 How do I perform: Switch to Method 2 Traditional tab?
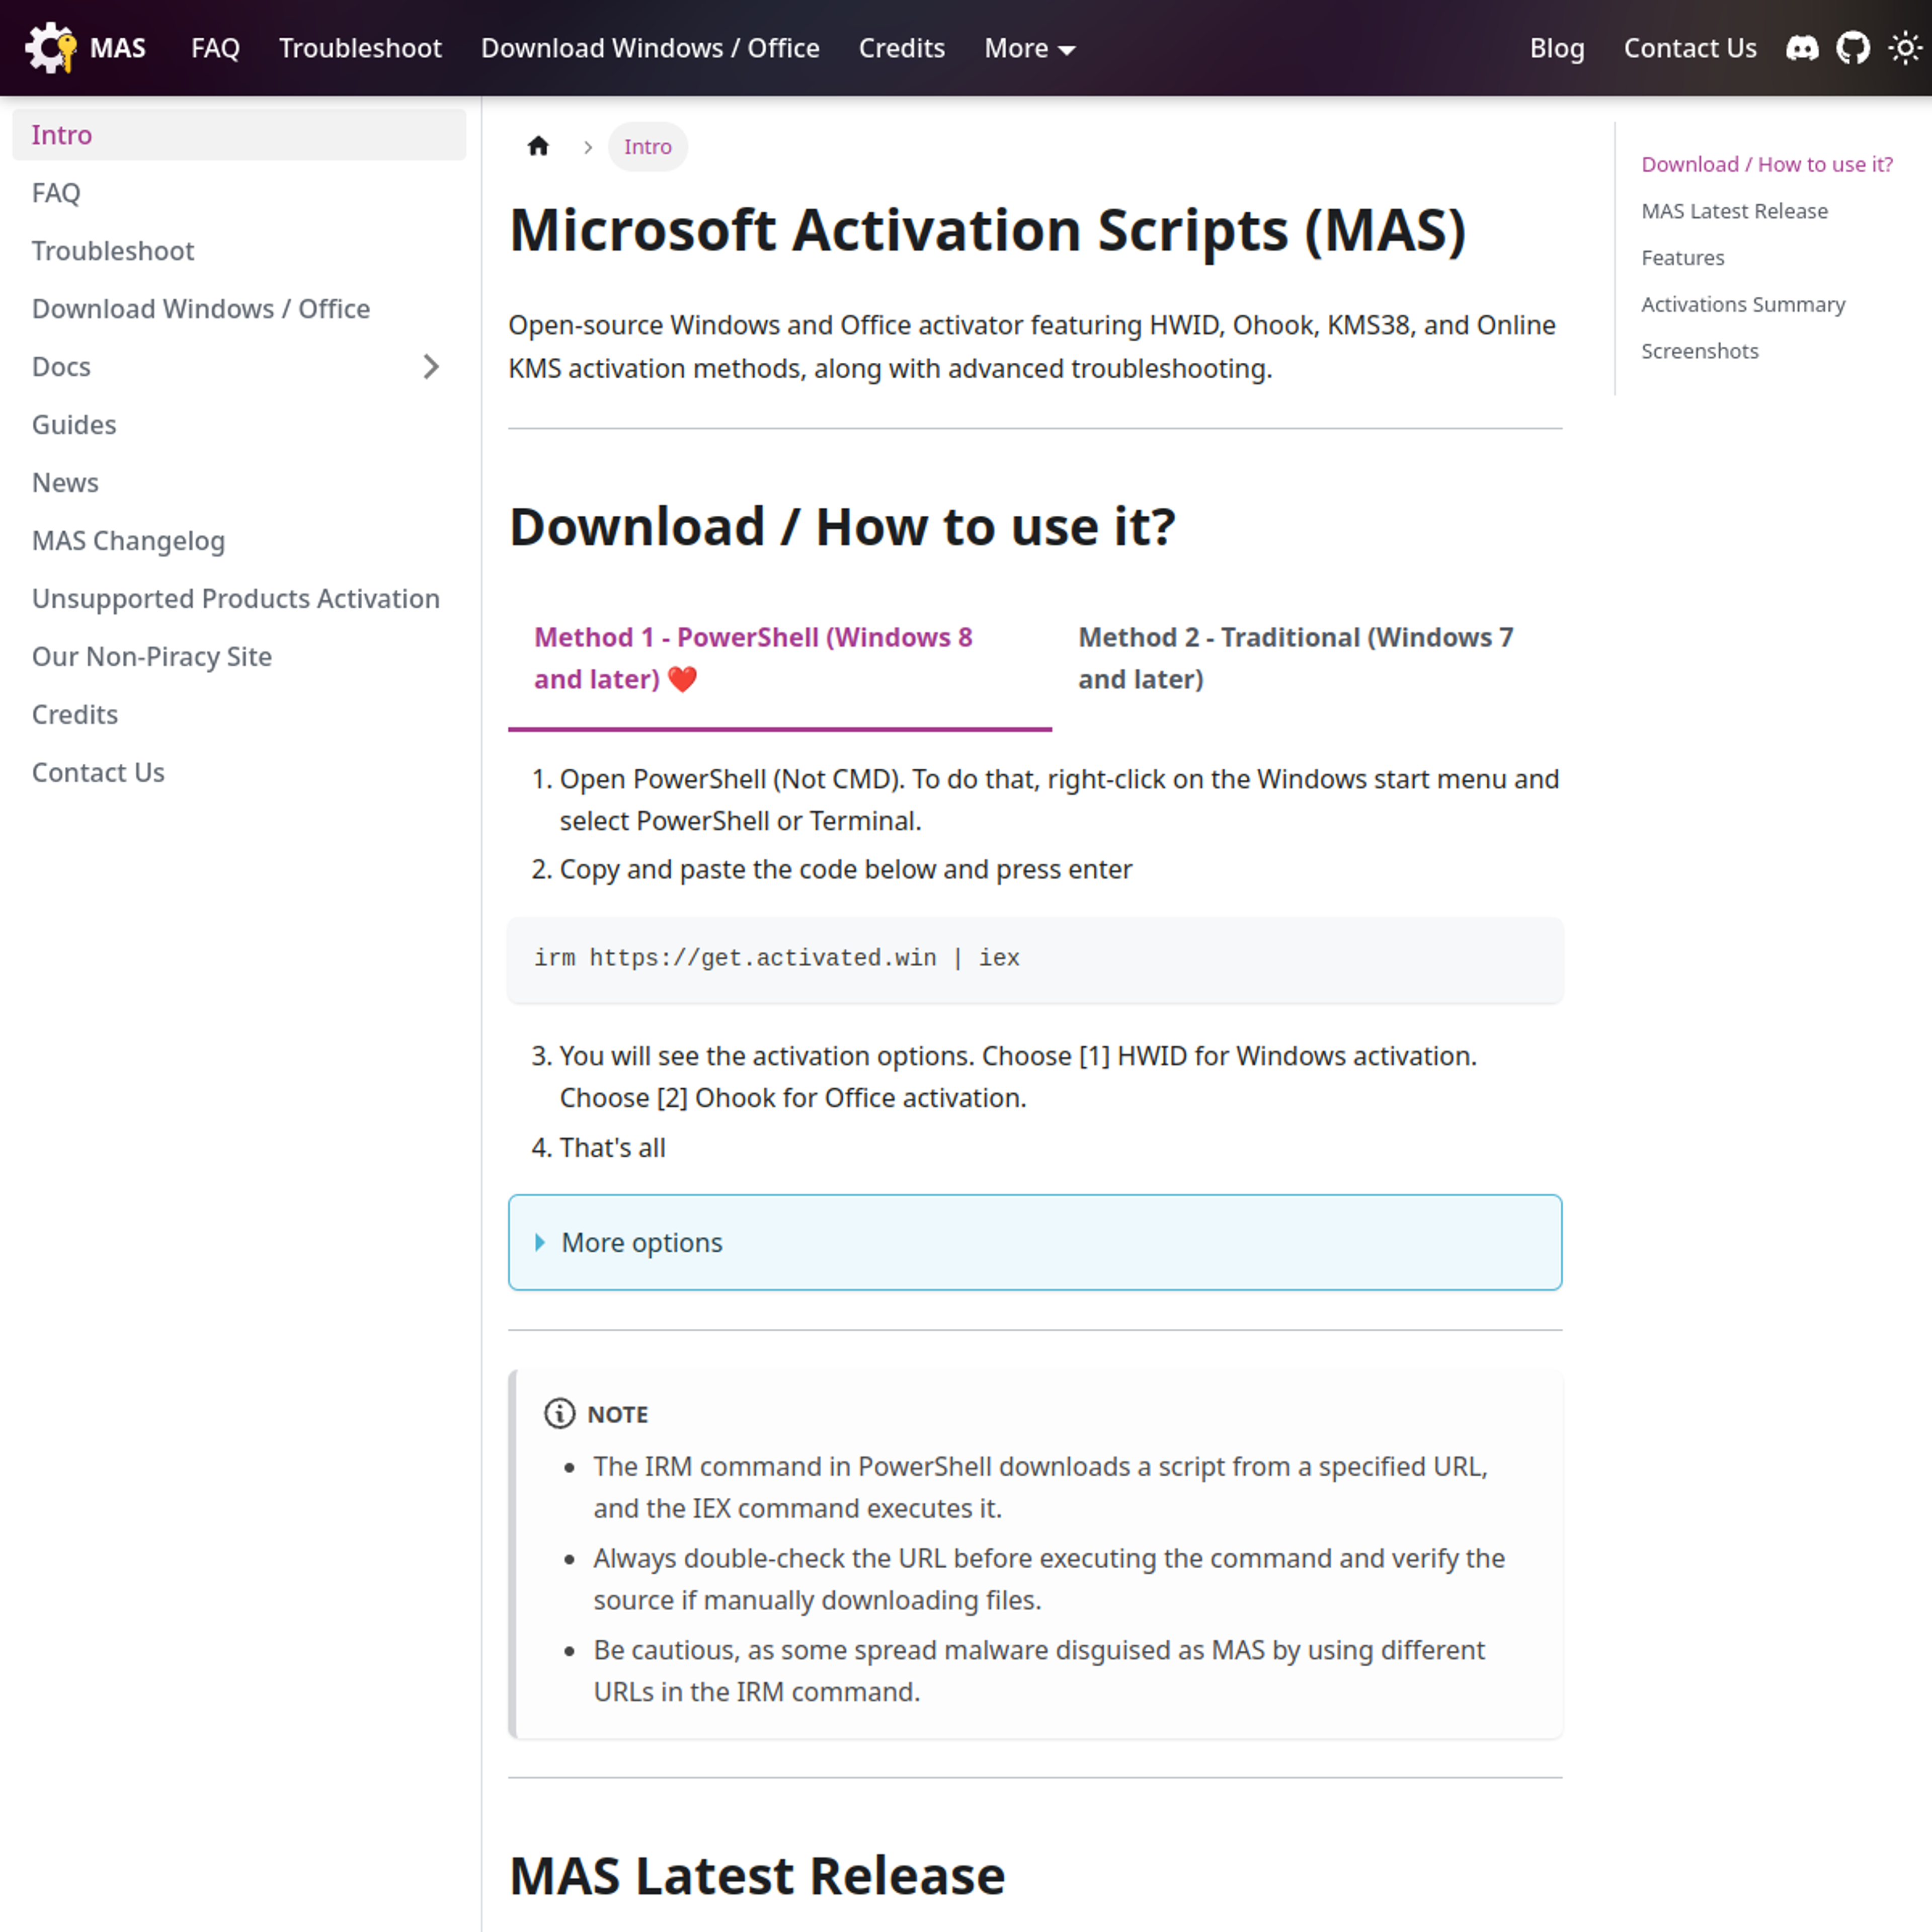tap(1307, 658)
